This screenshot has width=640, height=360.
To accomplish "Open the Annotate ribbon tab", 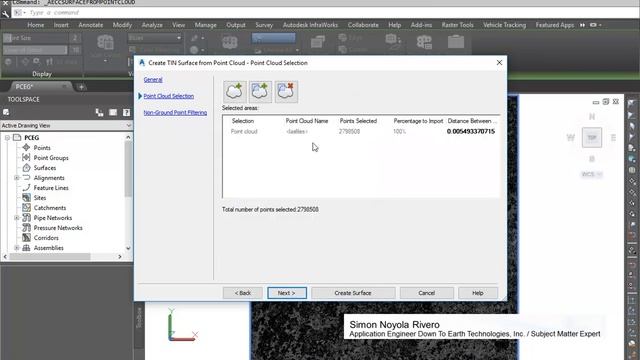I will pos(91,25).
